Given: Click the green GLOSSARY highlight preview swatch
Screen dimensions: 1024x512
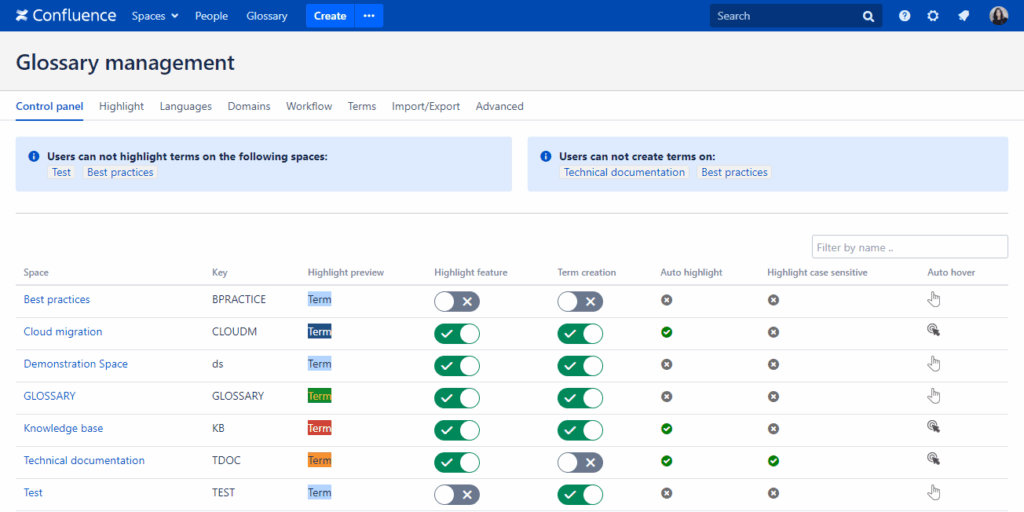Looking at the screenshot, I should 319,396.
